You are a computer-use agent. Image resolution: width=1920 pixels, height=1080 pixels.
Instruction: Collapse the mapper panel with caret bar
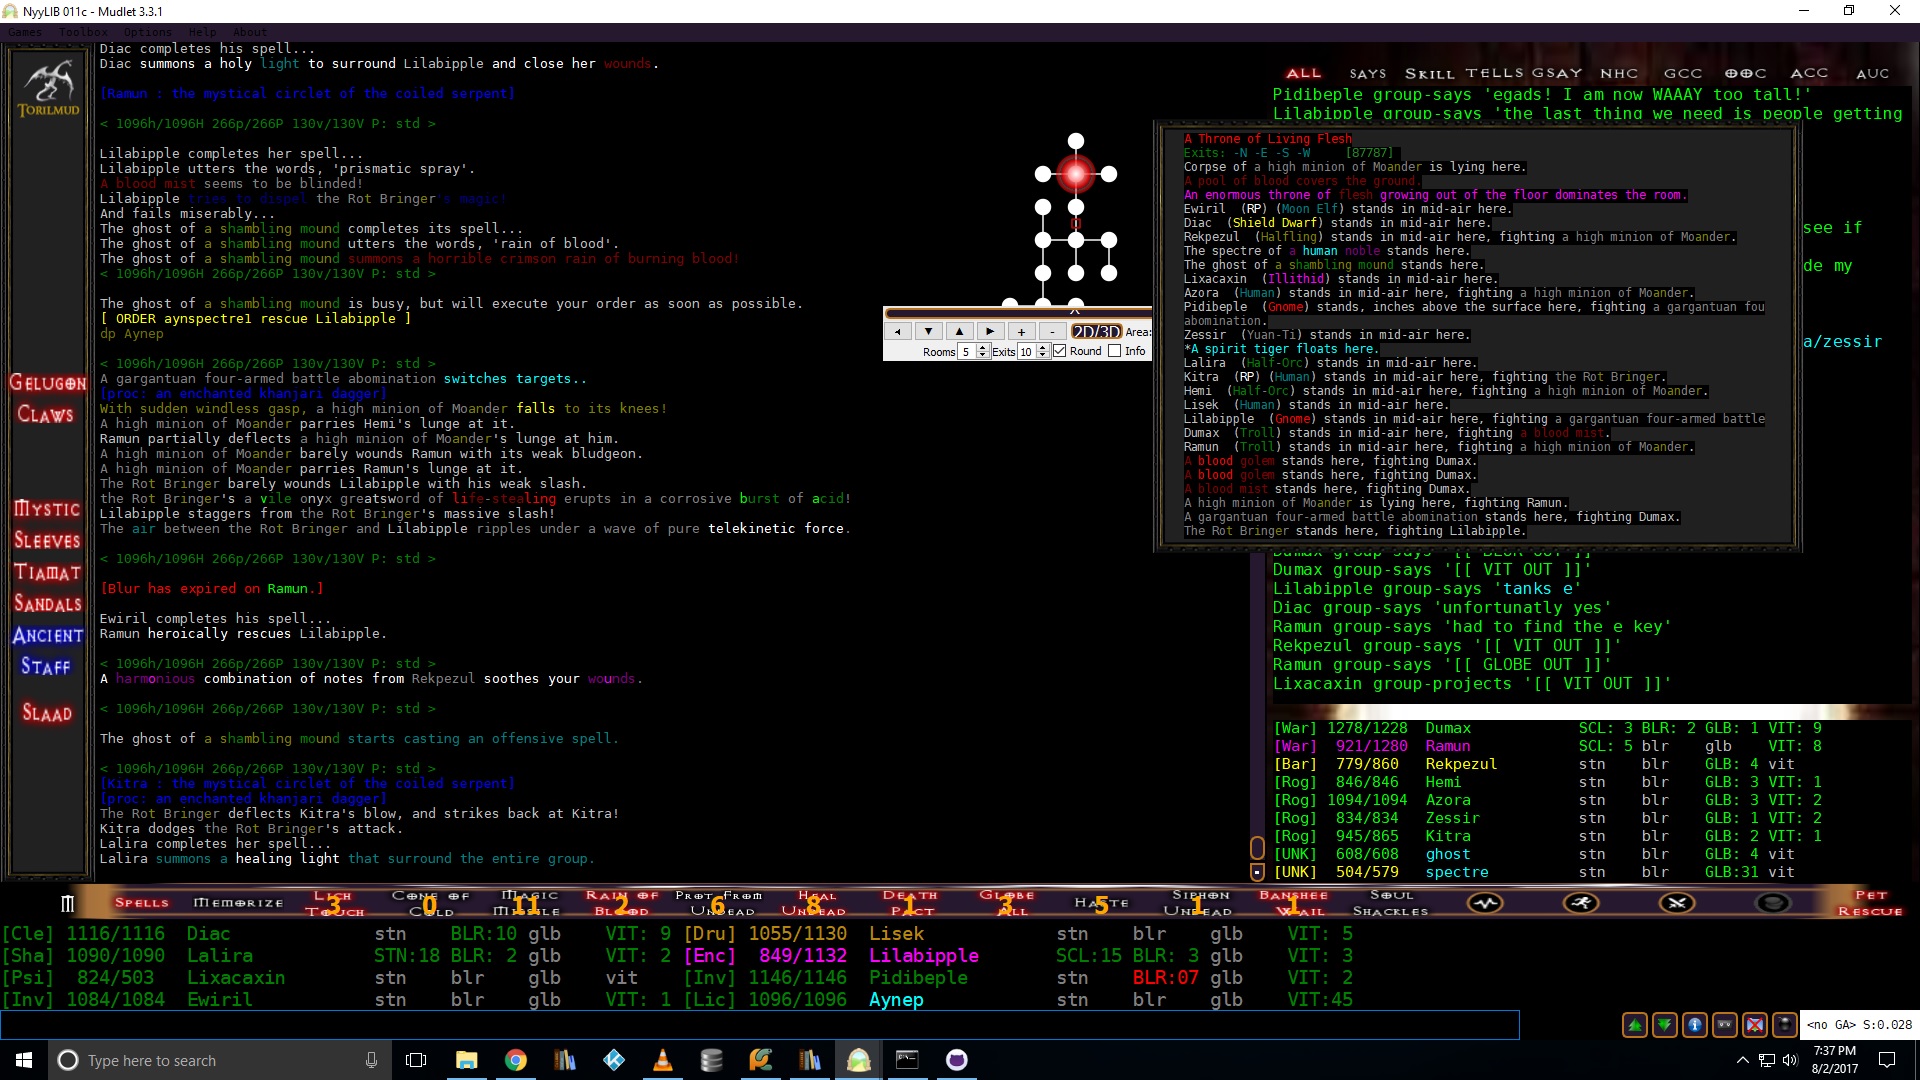tap(1074, 311)
